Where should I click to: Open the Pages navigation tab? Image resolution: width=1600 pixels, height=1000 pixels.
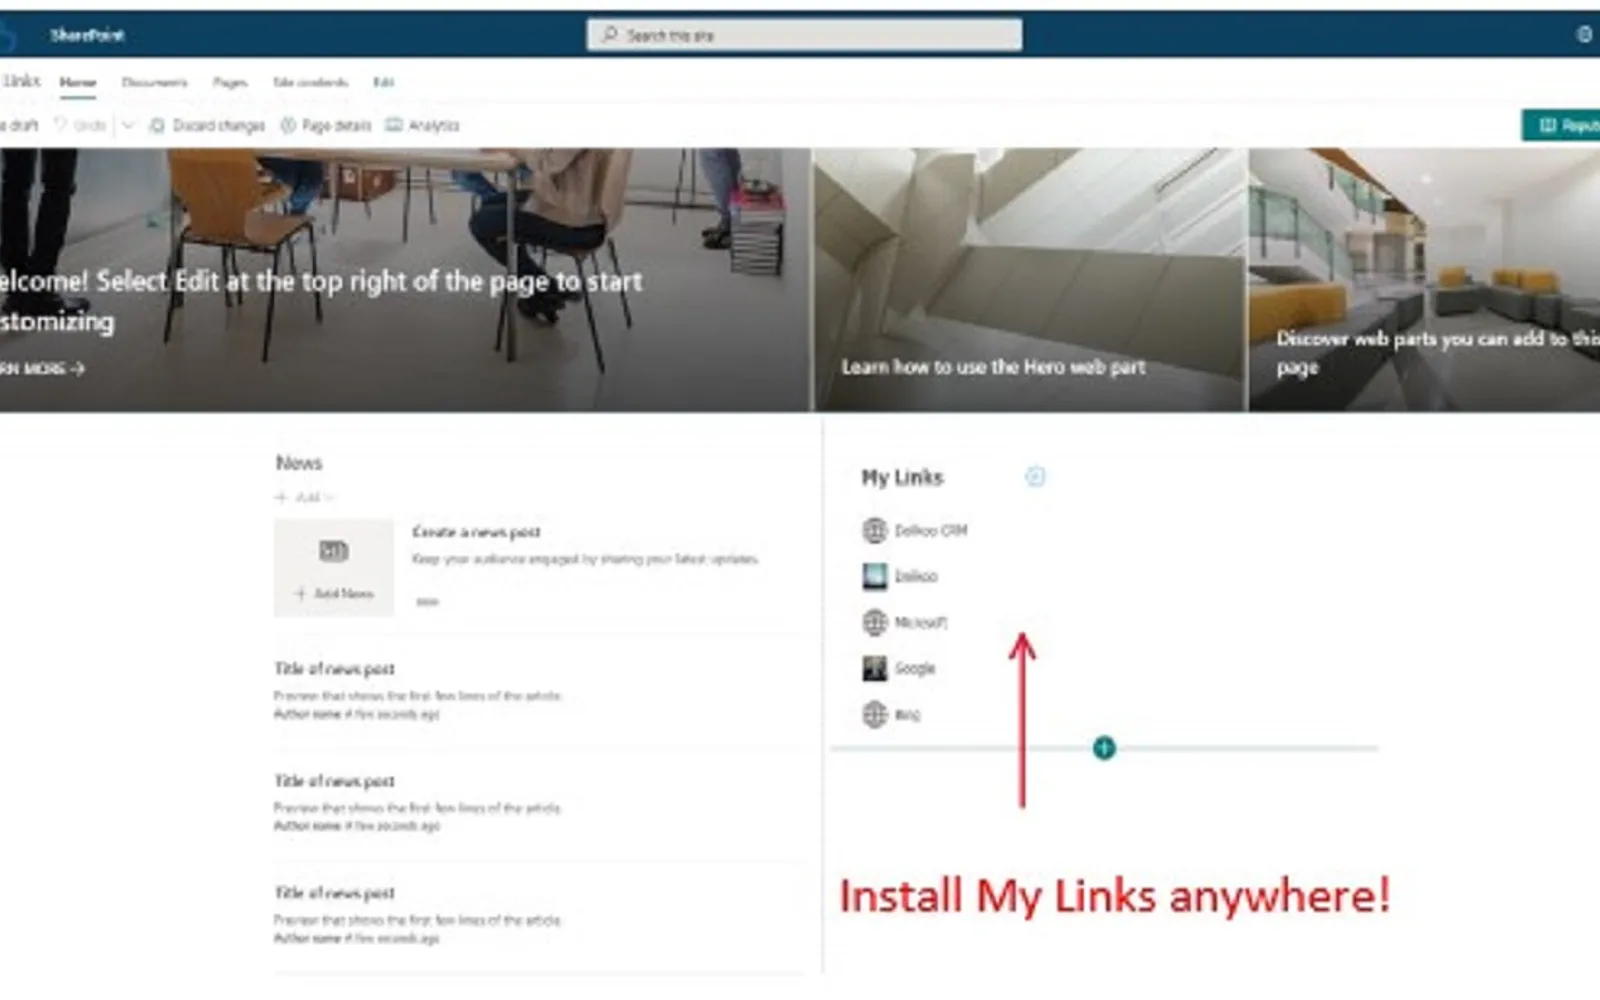pyautogui.click(x=230, y=82)
